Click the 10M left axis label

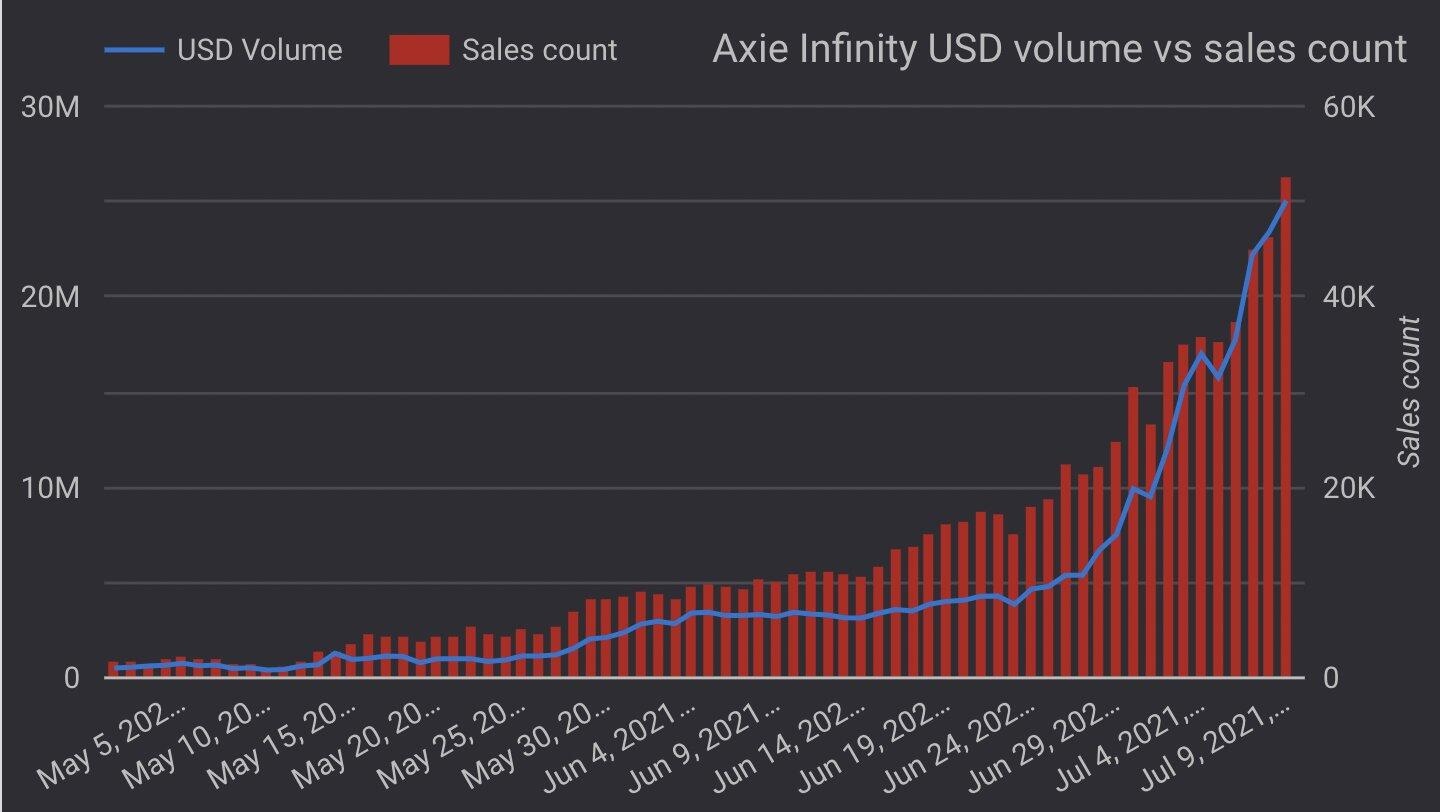point(50,489)
